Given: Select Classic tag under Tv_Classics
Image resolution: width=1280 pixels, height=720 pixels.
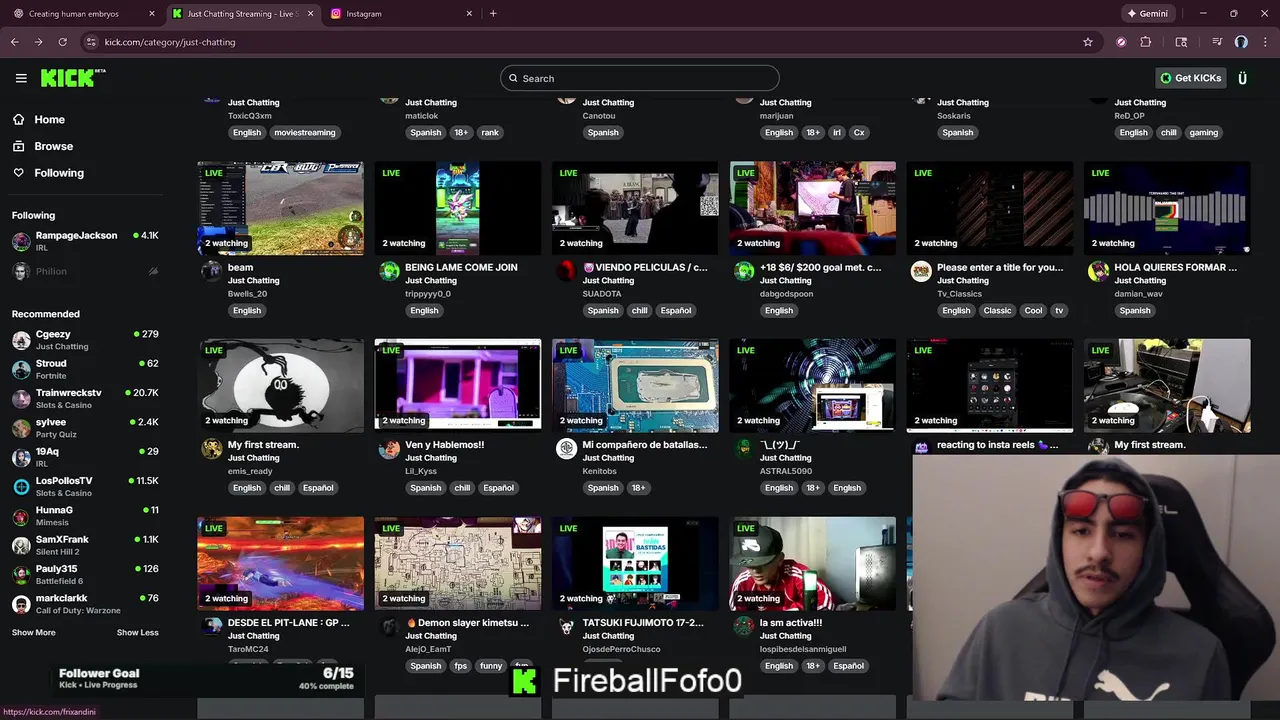Looking at the screenshot, I should point(997,310).
